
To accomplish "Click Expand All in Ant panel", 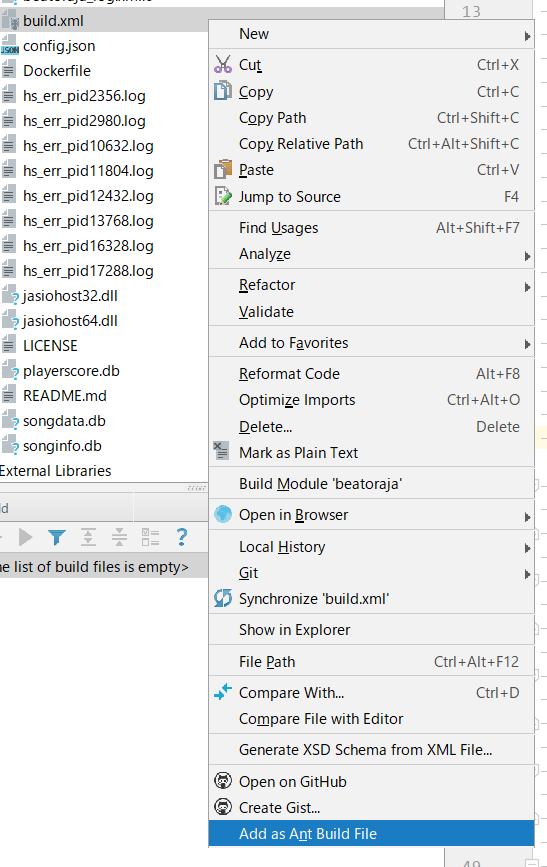I will click(88, 537).
